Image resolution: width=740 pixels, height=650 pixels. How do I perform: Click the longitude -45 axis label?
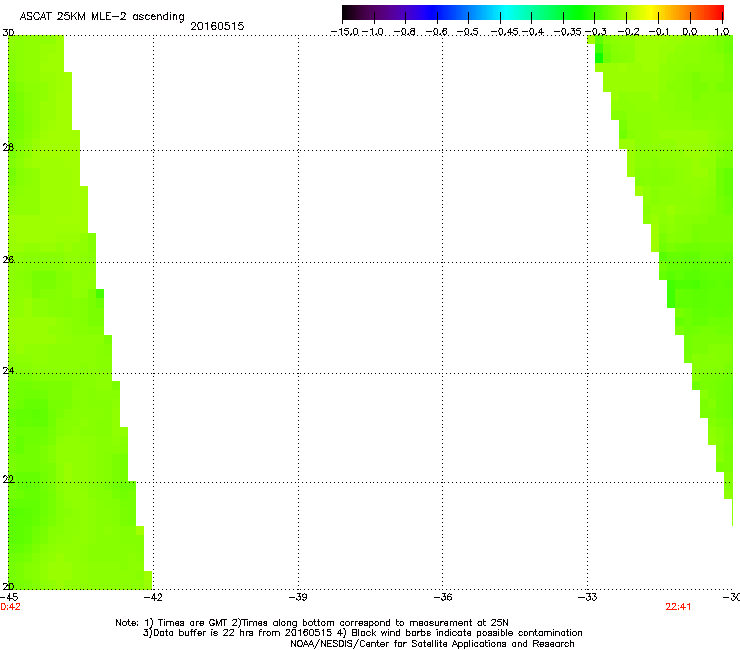pyautogui.click(x=9, y=597)
